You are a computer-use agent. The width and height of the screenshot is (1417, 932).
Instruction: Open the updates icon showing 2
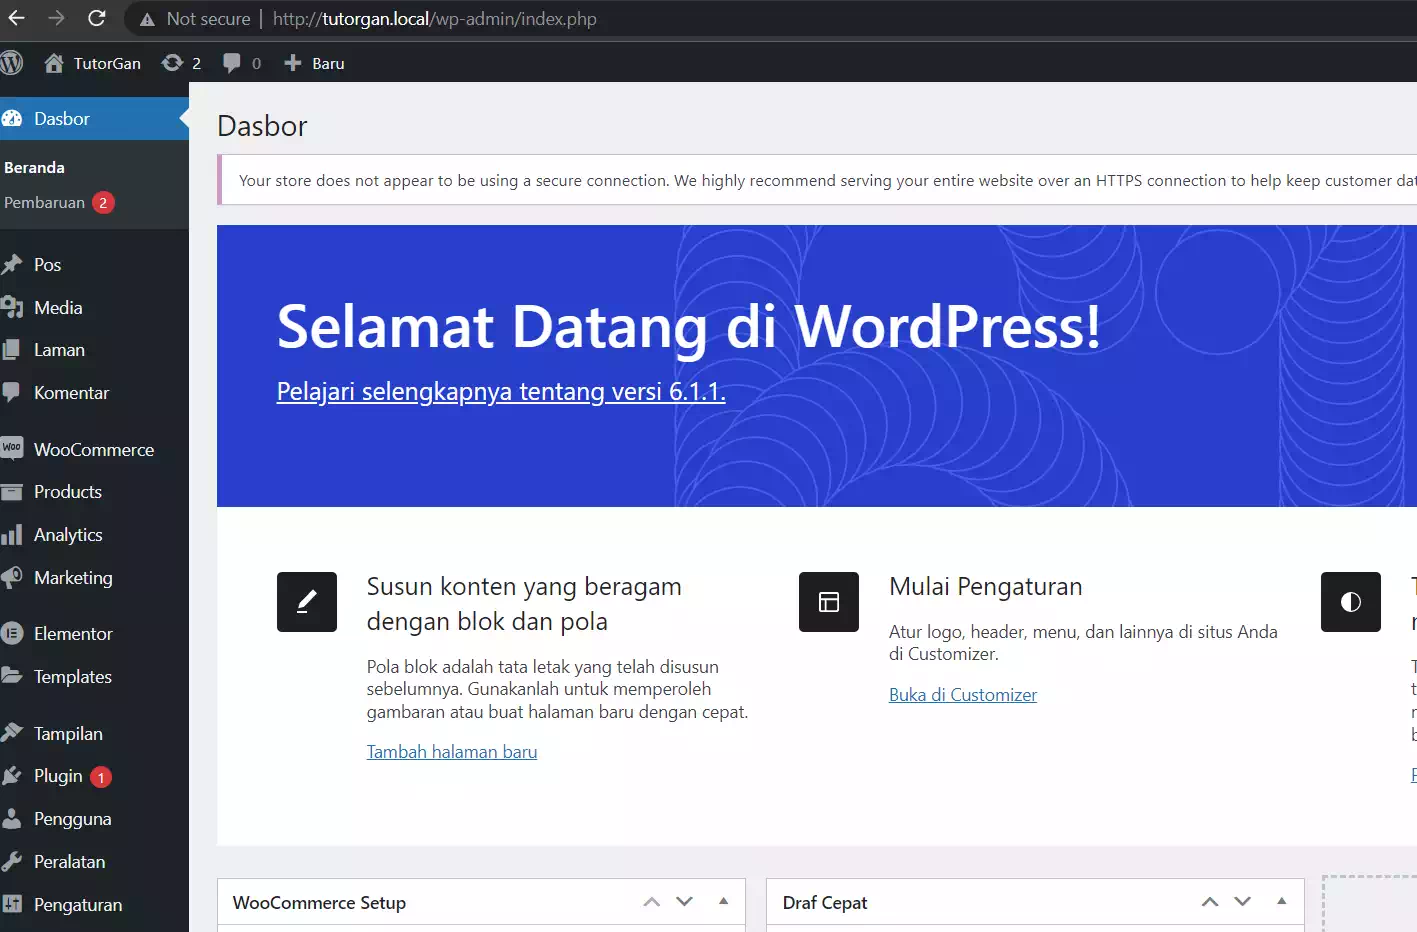click(x=172, y=63)
